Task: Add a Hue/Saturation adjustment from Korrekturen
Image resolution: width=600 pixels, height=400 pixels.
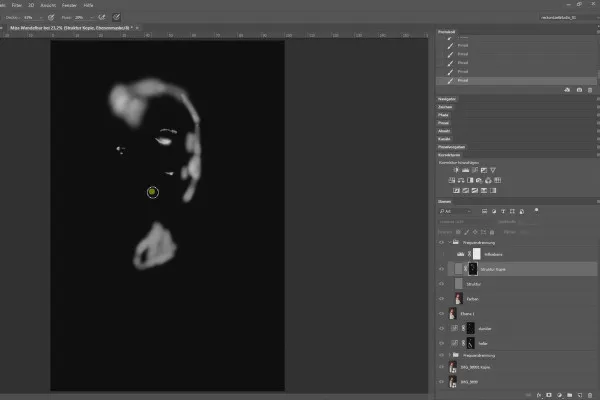Action: (452, 180)
